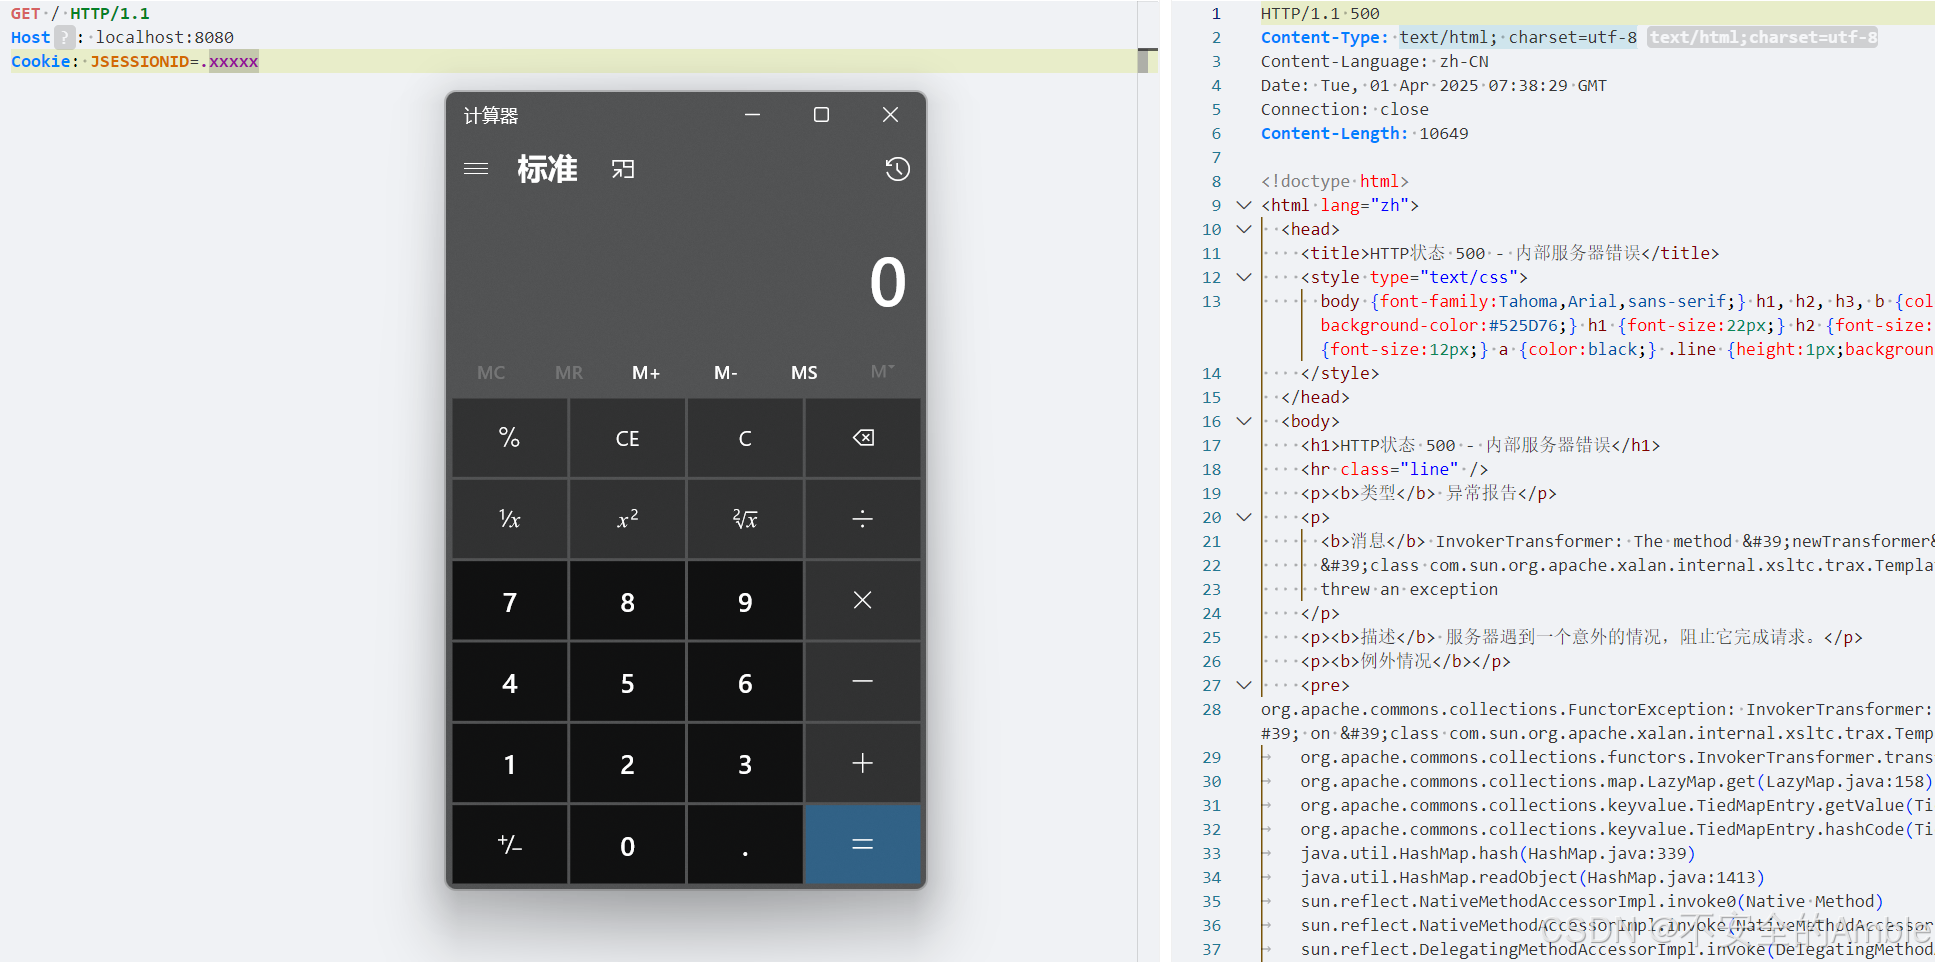Open the calculator history panel
Viewport: 1935px width, 962px height.
(897, 169)
